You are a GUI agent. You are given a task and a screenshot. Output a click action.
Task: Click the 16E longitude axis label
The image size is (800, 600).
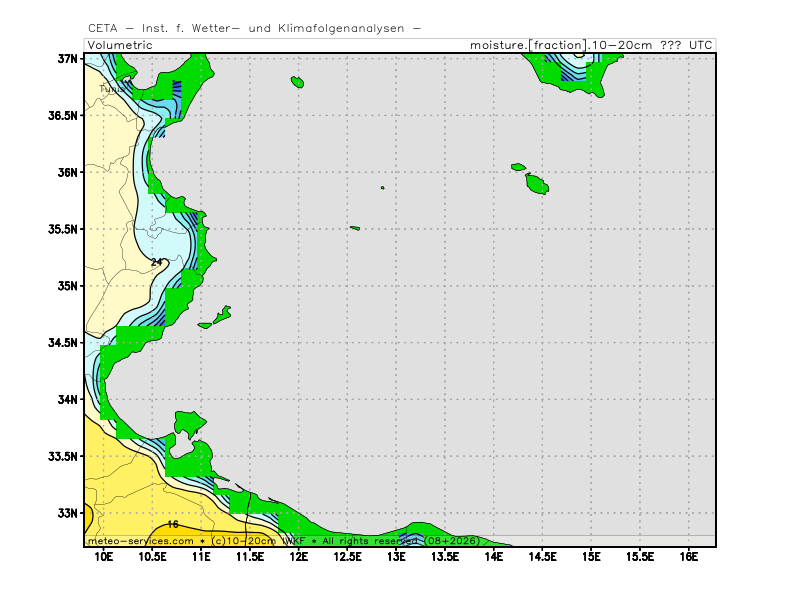click(x=688, y=556)
